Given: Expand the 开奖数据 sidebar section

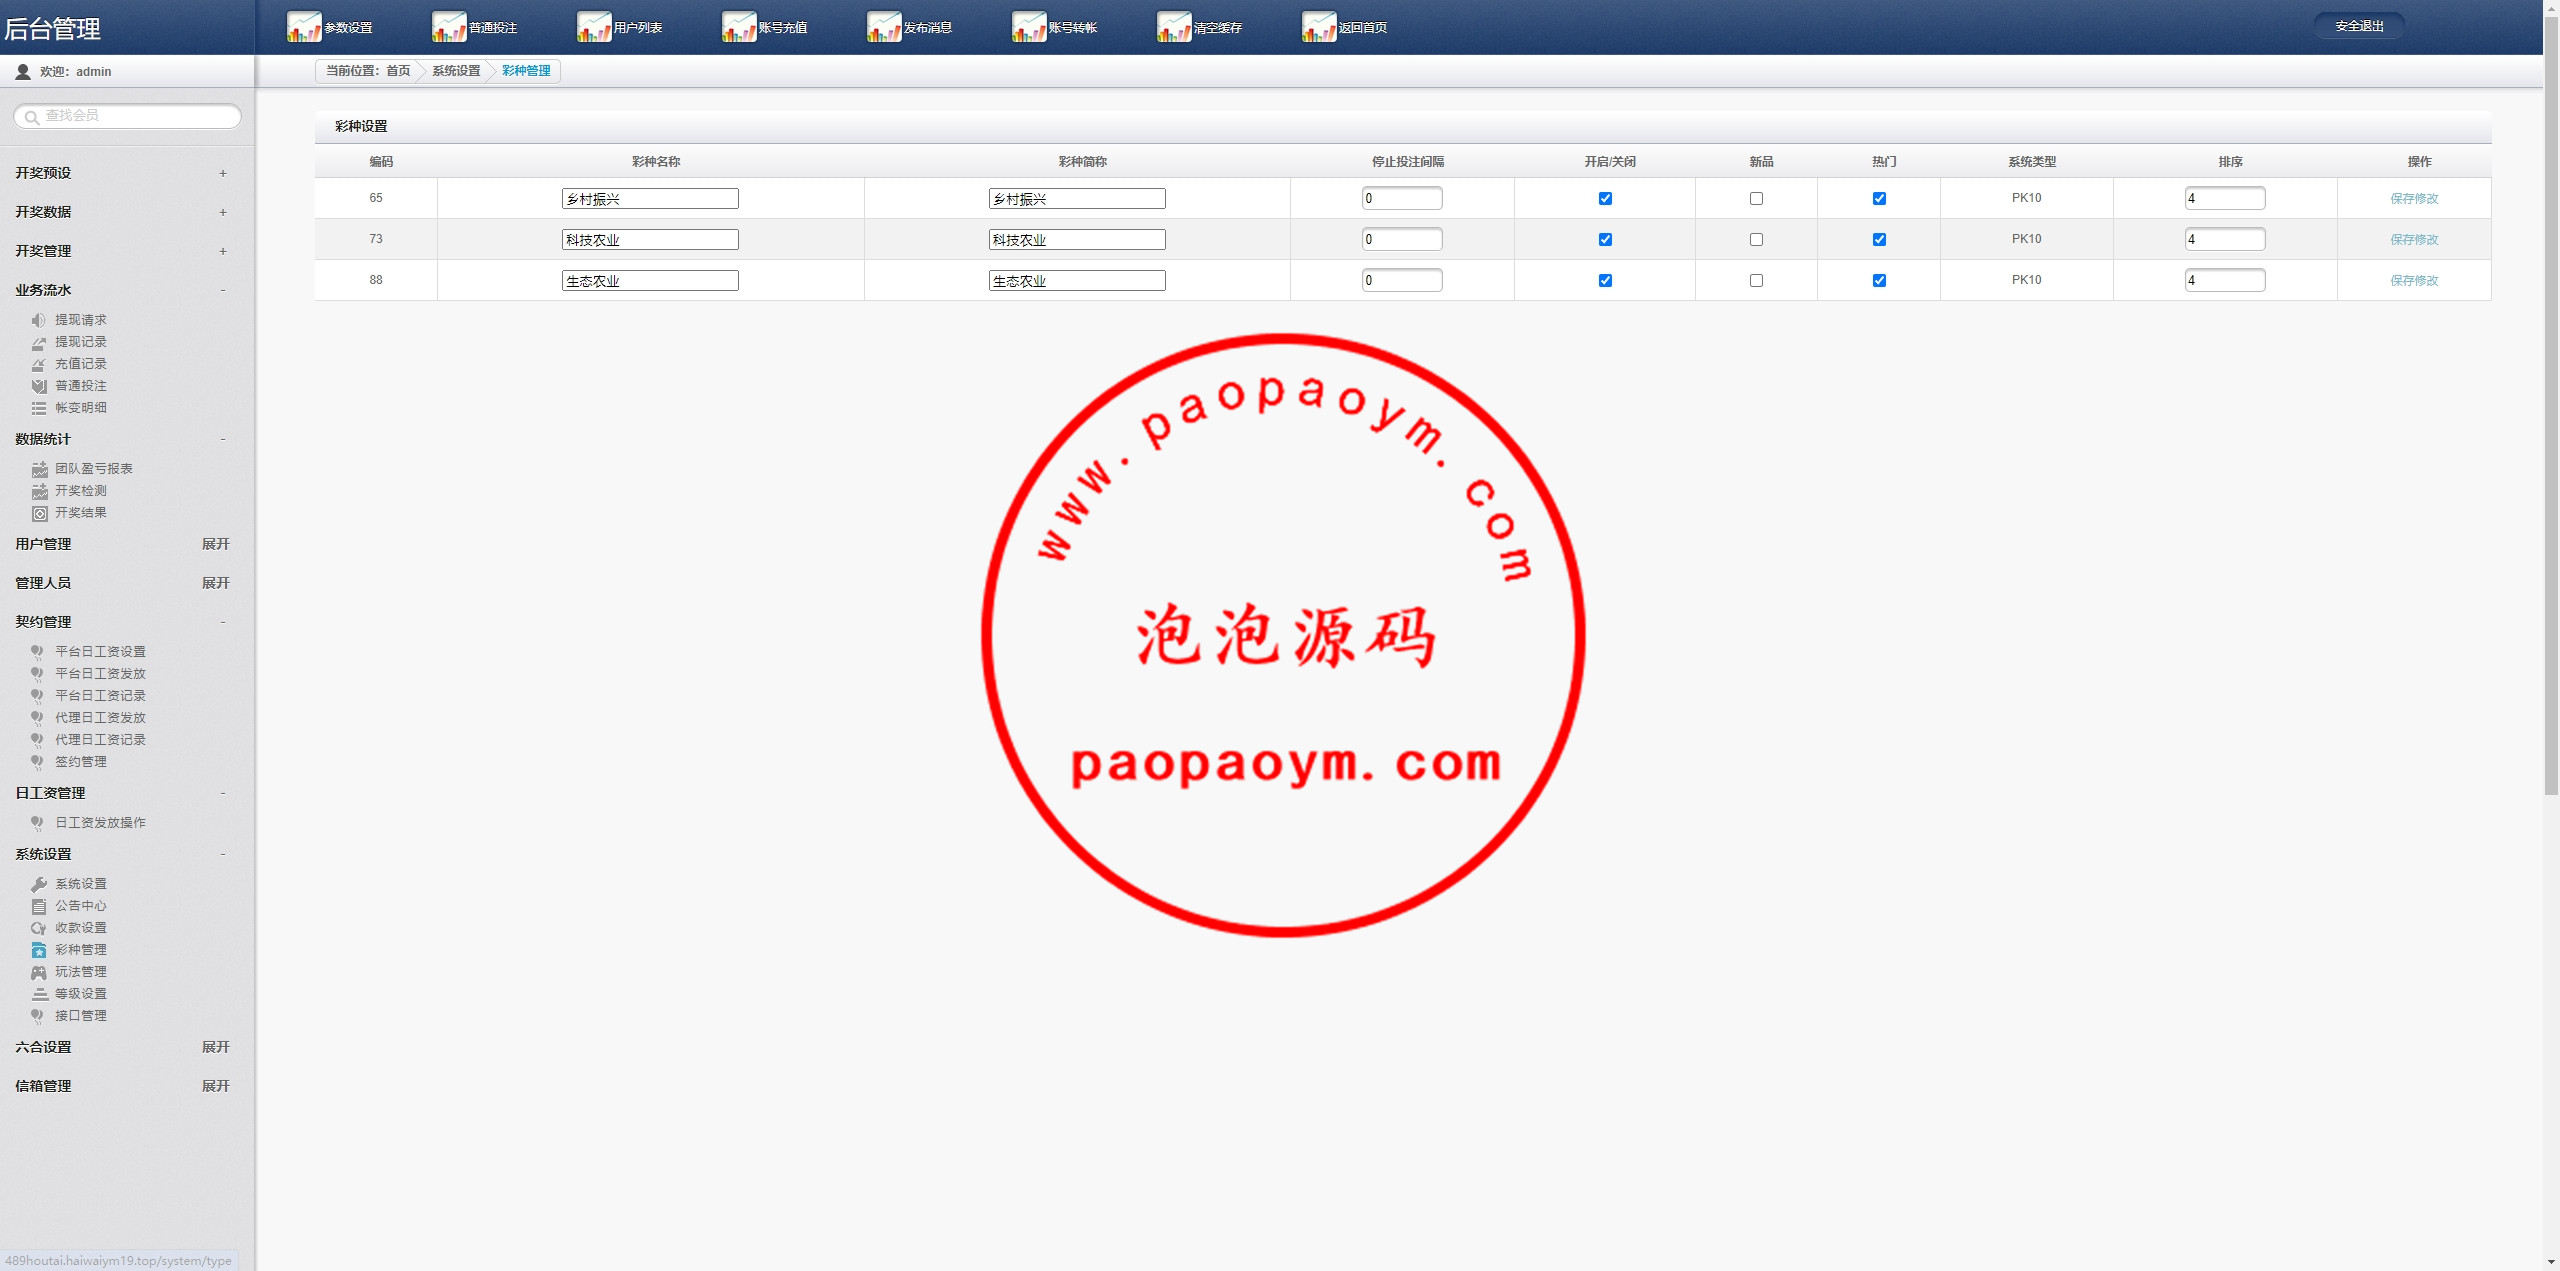Looking at the screenshot, I should pos(223,212).
